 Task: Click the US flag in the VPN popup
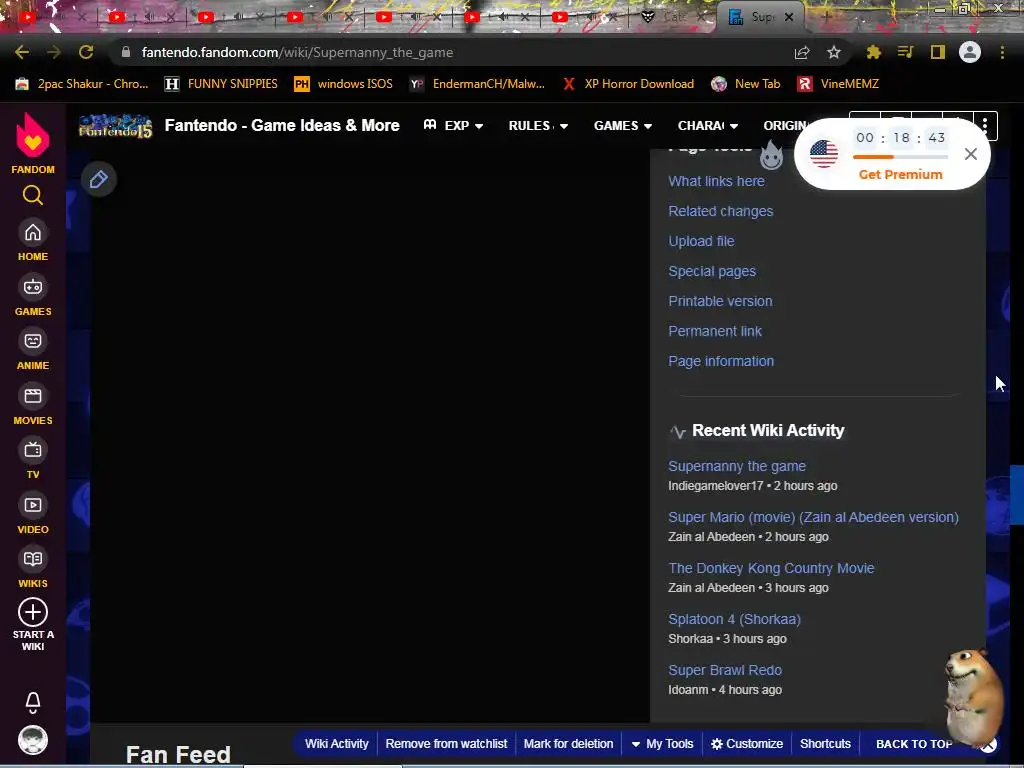point(824,154)
